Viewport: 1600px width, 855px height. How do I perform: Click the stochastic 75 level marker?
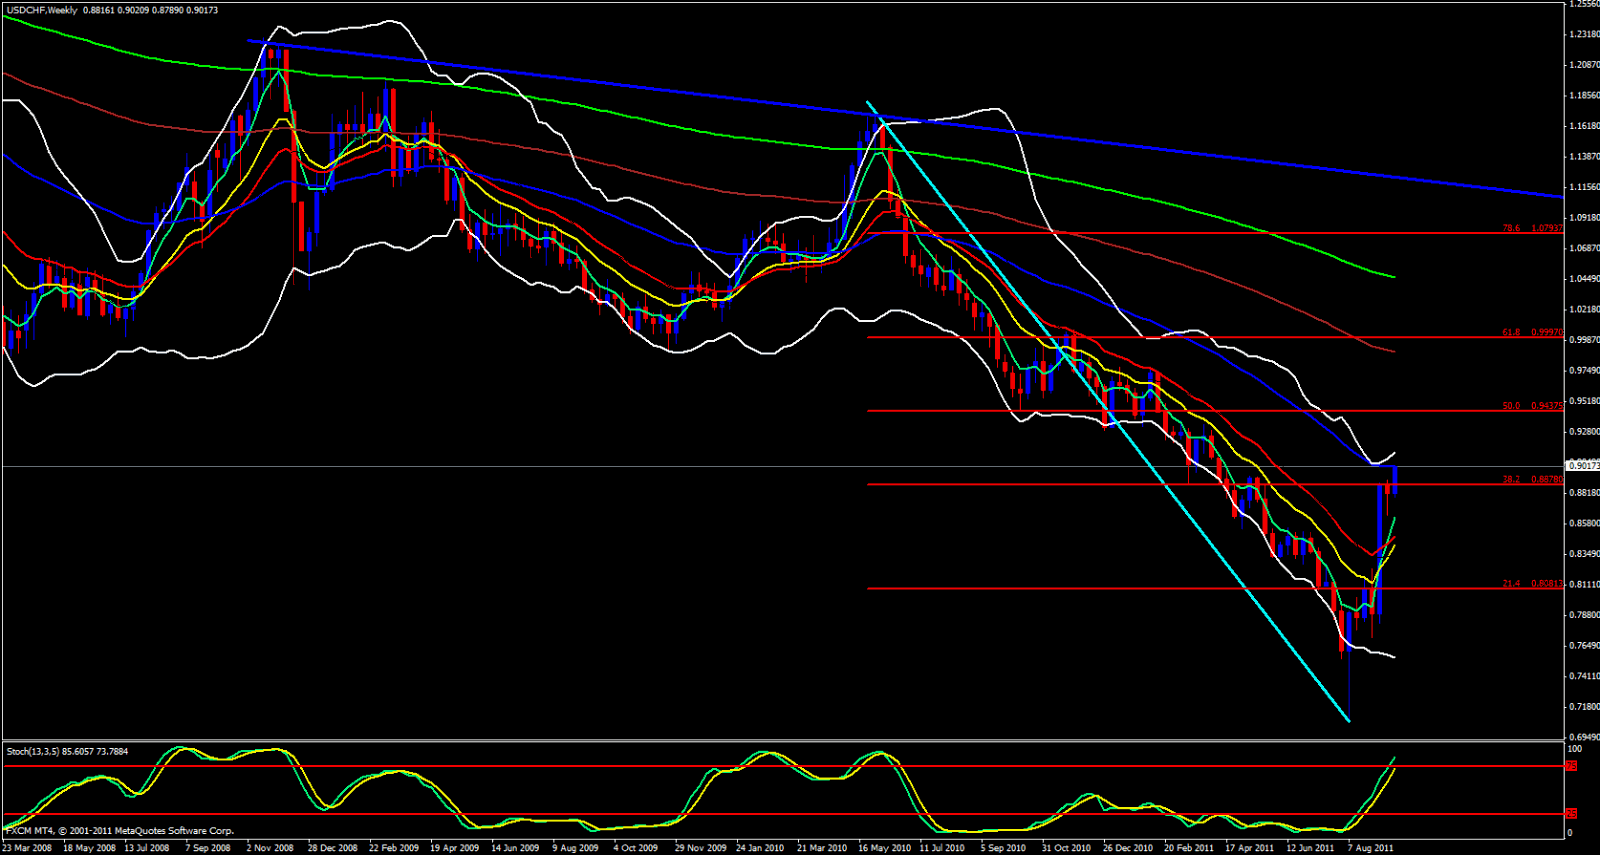tap(1571, 766)
